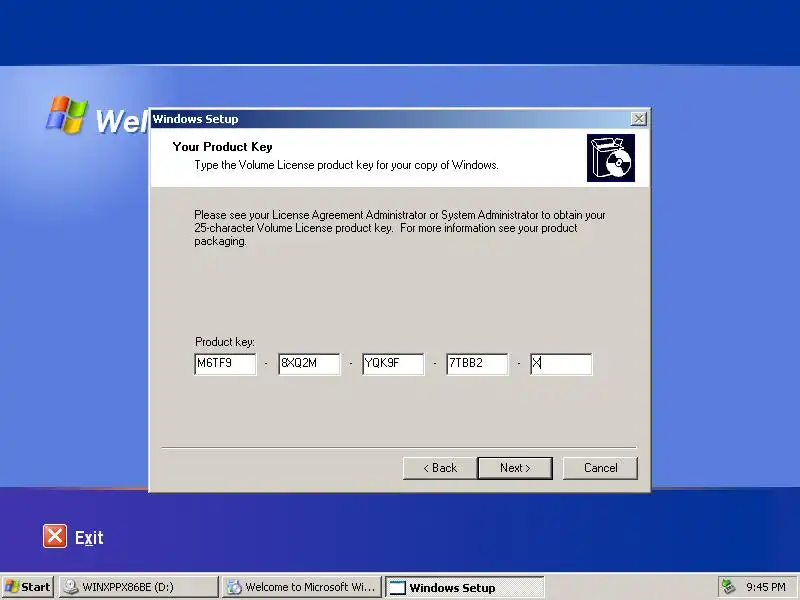800x600 pixels.
Task: Cancel the Windows Setup wizard
Action: point(600,468)
